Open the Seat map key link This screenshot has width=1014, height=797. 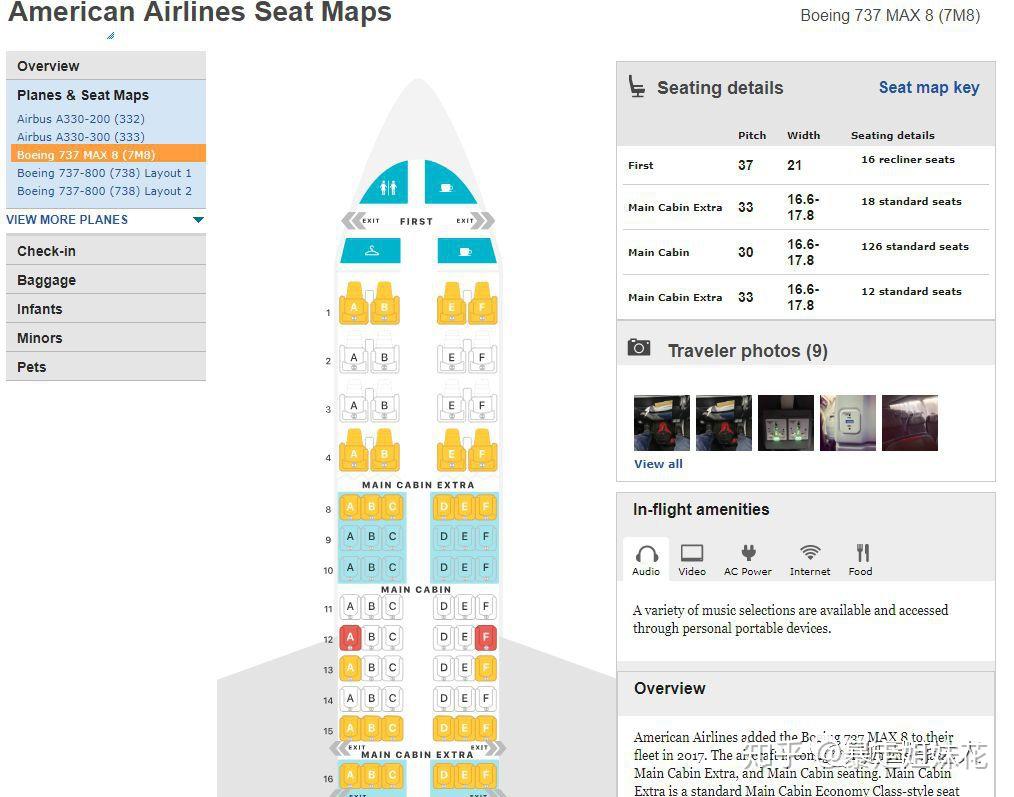click(x=929, y=88)
